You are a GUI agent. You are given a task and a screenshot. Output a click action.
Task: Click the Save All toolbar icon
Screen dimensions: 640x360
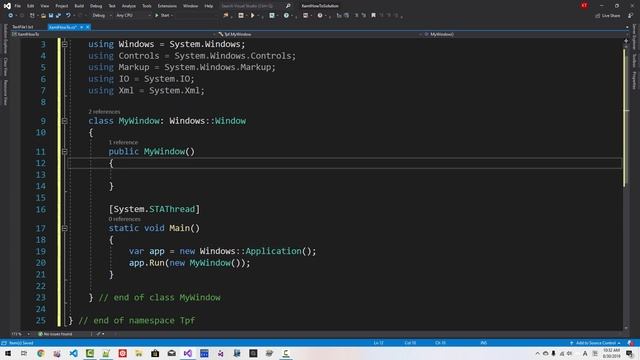[x=58, y=16]
